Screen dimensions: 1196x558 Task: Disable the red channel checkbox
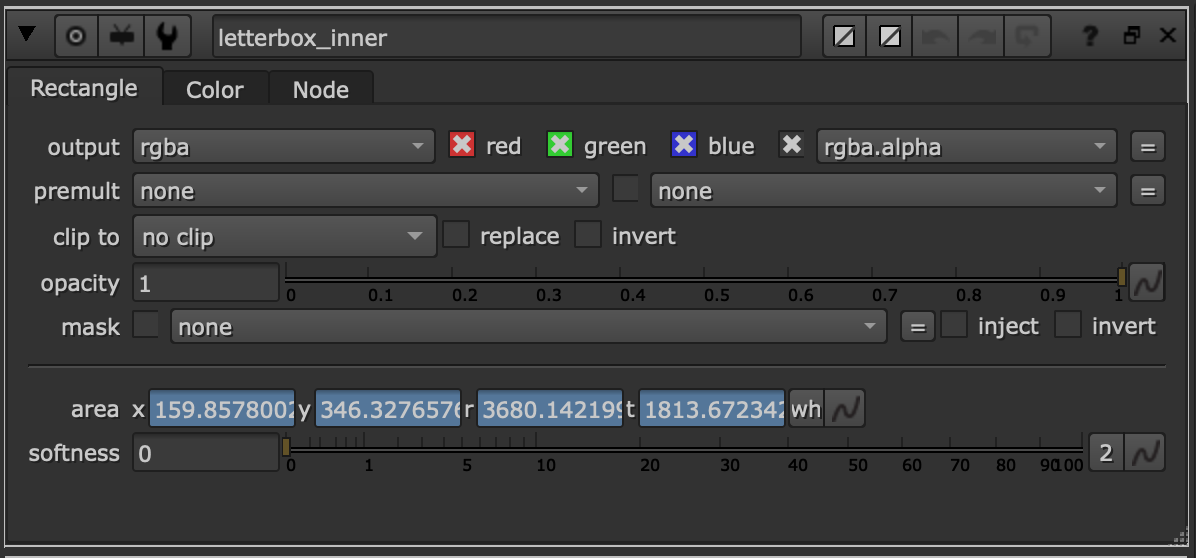[461, 146]
